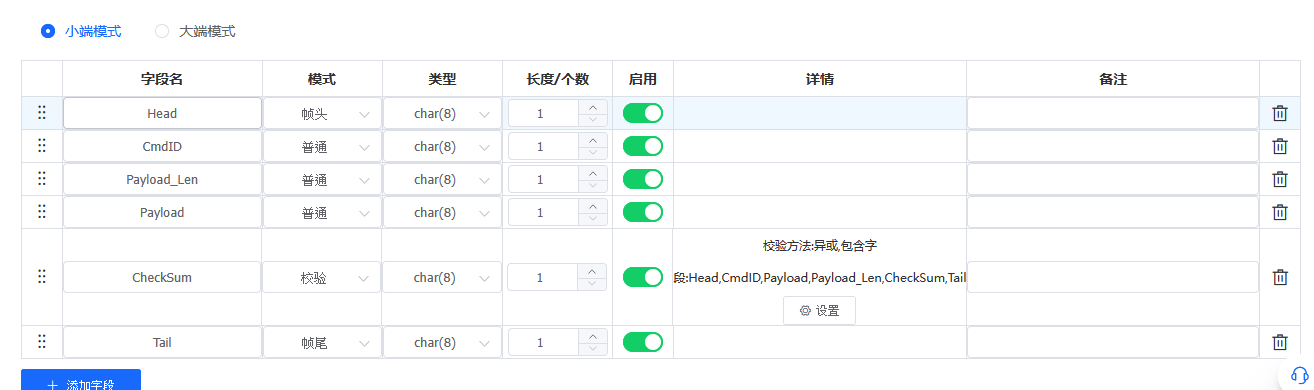This screenshot has height=390, width=1314.
Task: Edit the CheckSum field name input
Action: point(162,277)
